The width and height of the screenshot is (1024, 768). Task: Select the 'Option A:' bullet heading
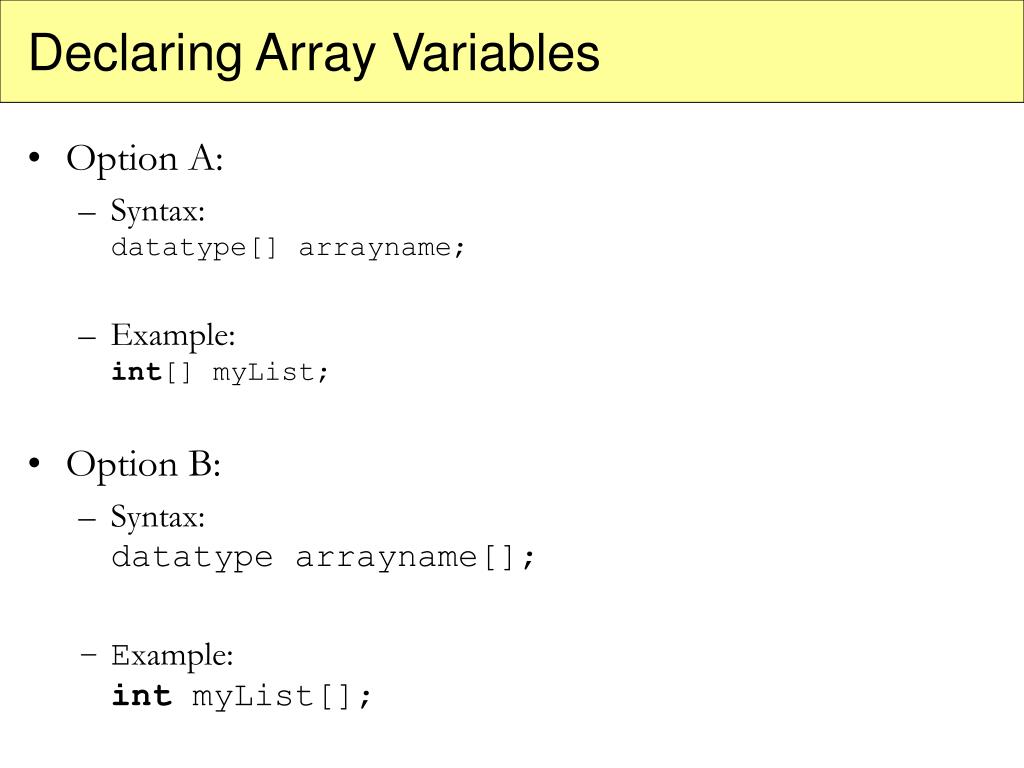(x=144, y=159)
